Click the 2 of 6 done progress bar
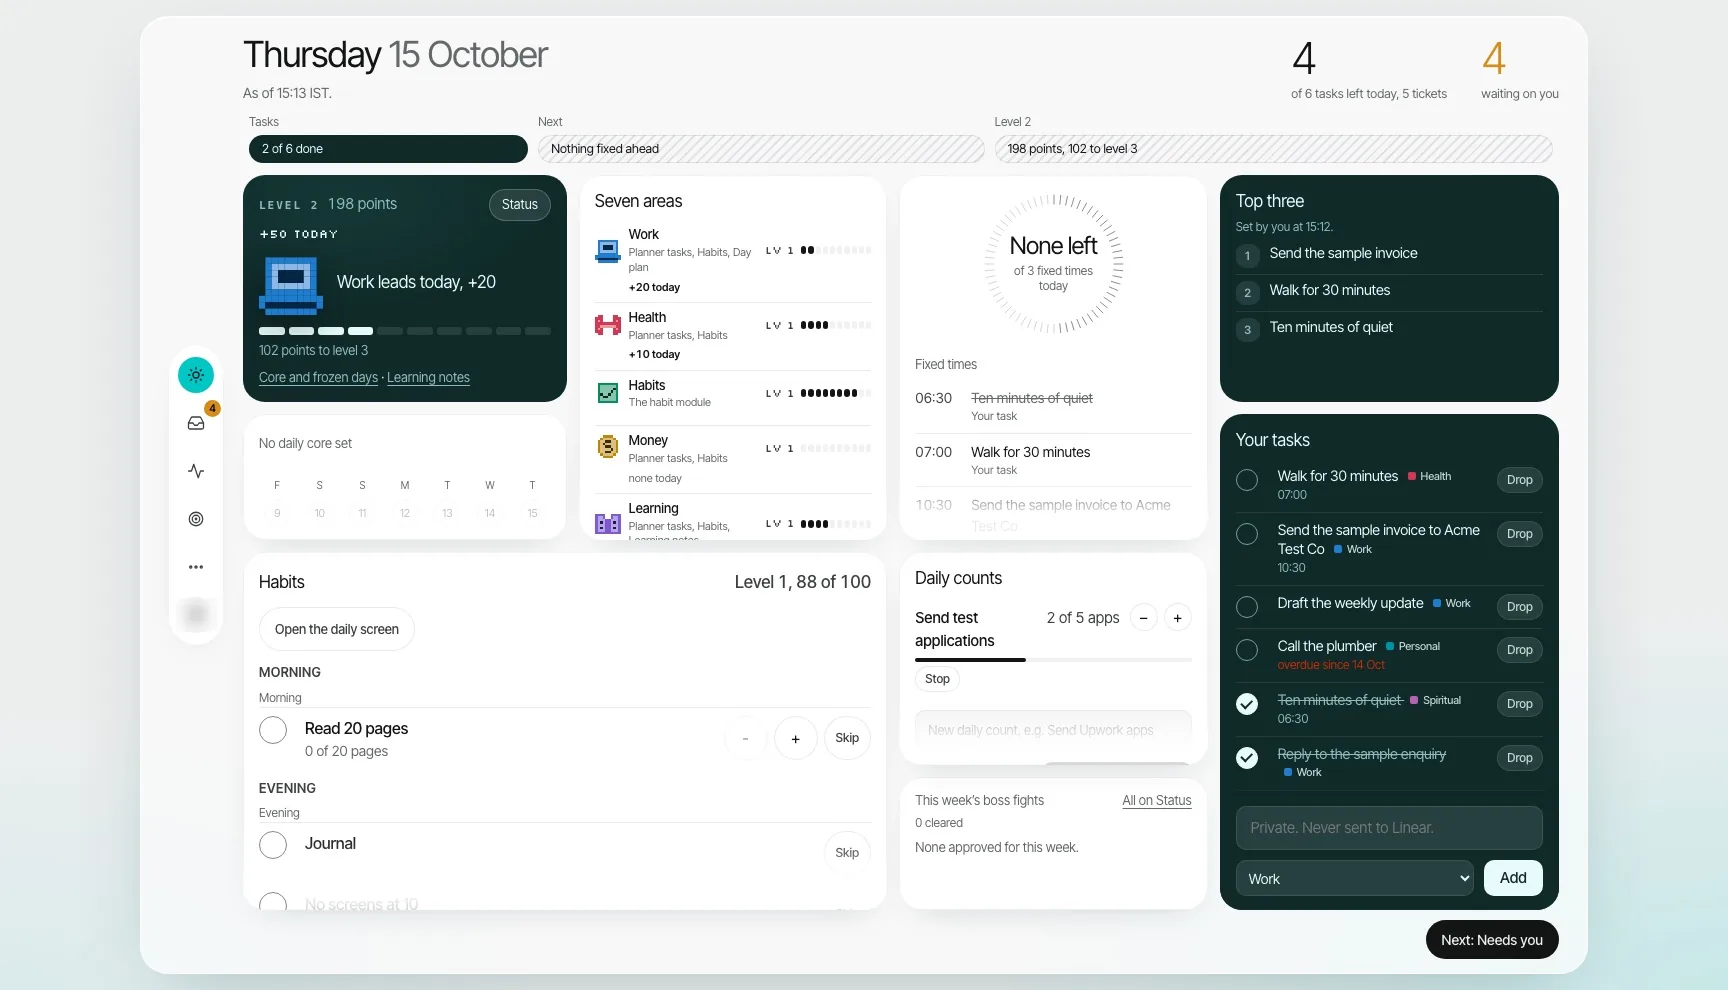1728x990 pixels. pos(388,149)
